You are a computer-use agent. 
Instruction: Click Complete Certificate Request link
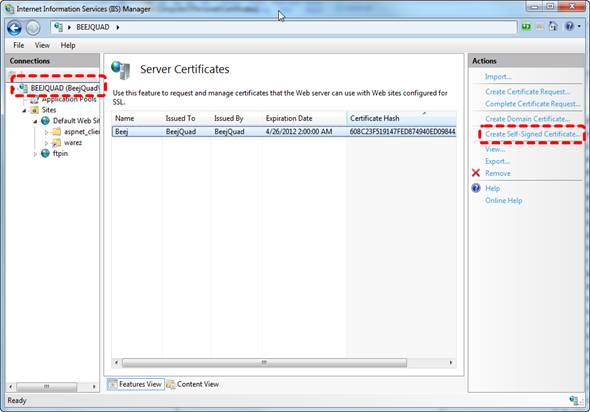coord(533,104)
